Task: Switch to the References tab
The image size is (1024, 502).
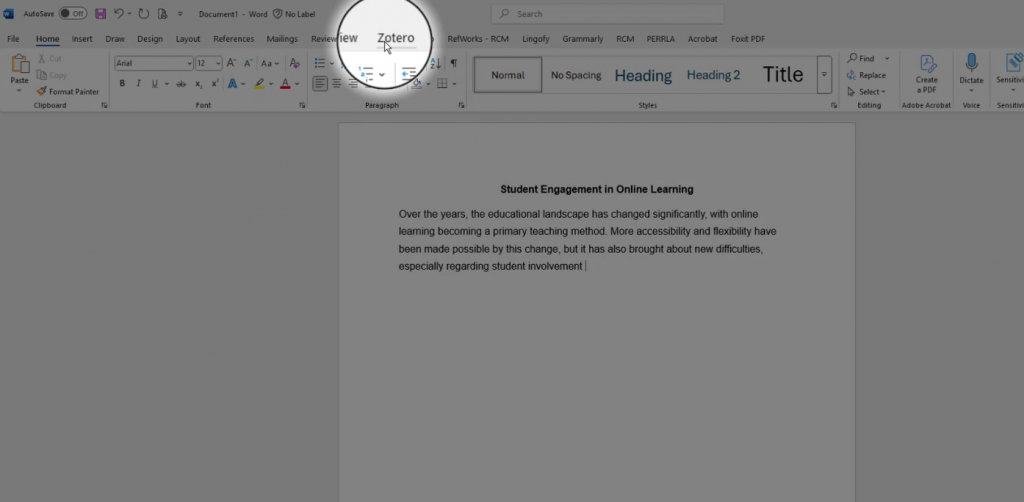Action: (233, 39)
